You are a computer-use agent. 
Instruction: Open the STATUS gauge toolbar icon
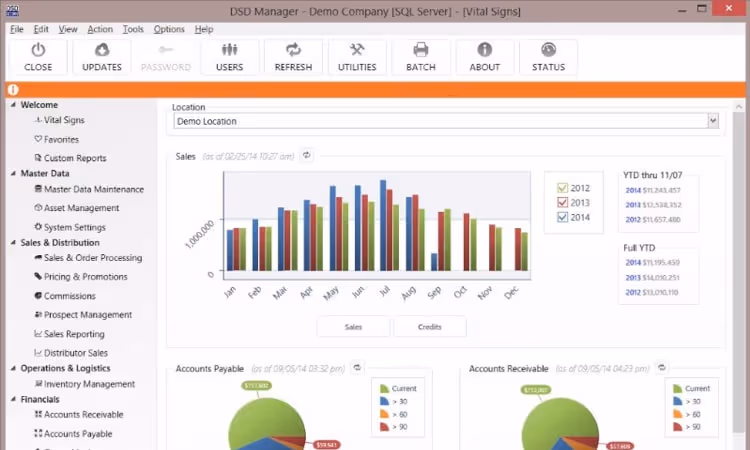tap(548, 57)
